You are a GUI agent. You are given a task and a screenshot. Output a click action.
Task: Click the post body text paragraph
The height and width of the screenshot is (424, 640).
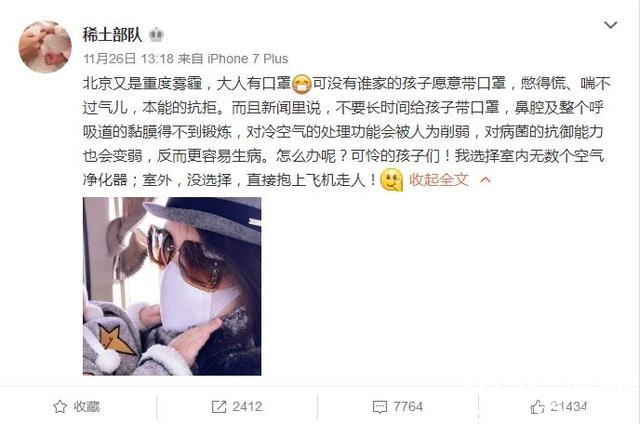pos(347,131)
